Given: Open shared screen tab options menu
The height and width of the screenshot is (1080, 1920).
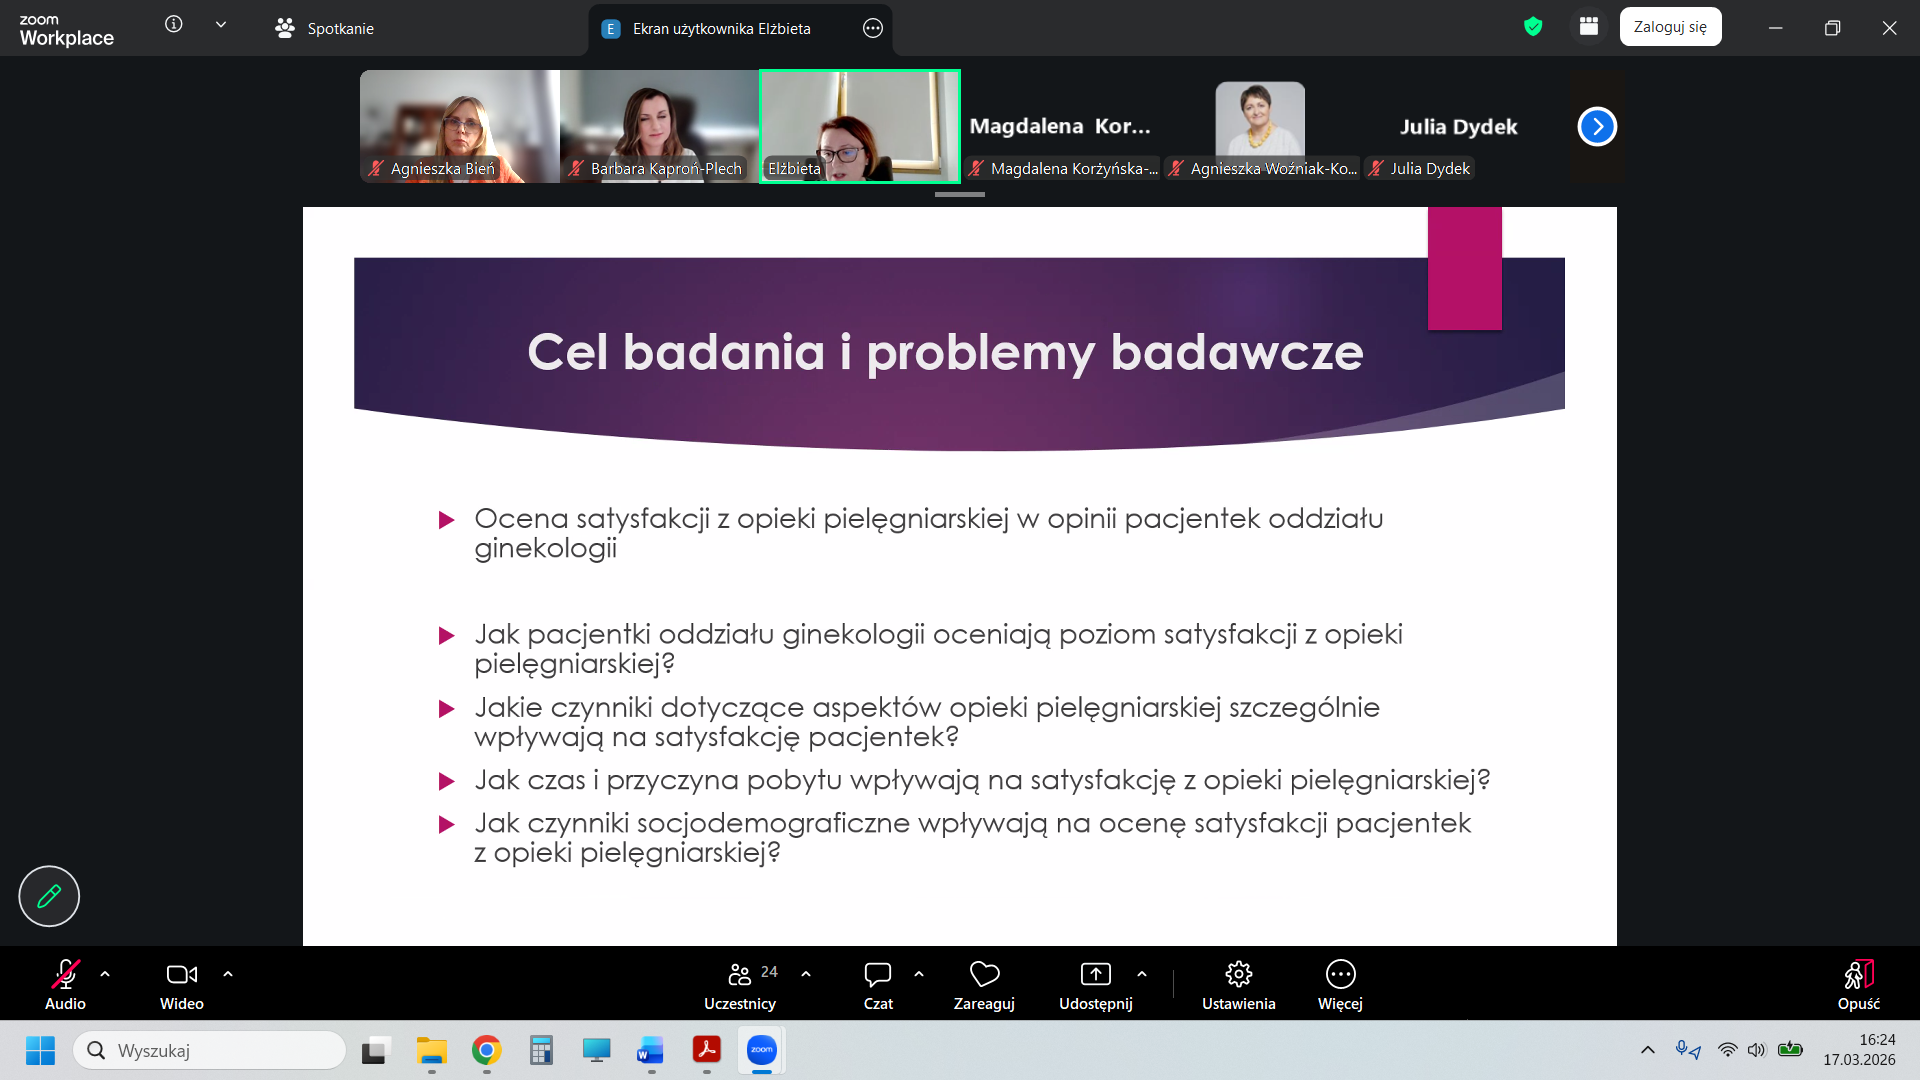Looking at the screenshot, I should click(873, 29).
